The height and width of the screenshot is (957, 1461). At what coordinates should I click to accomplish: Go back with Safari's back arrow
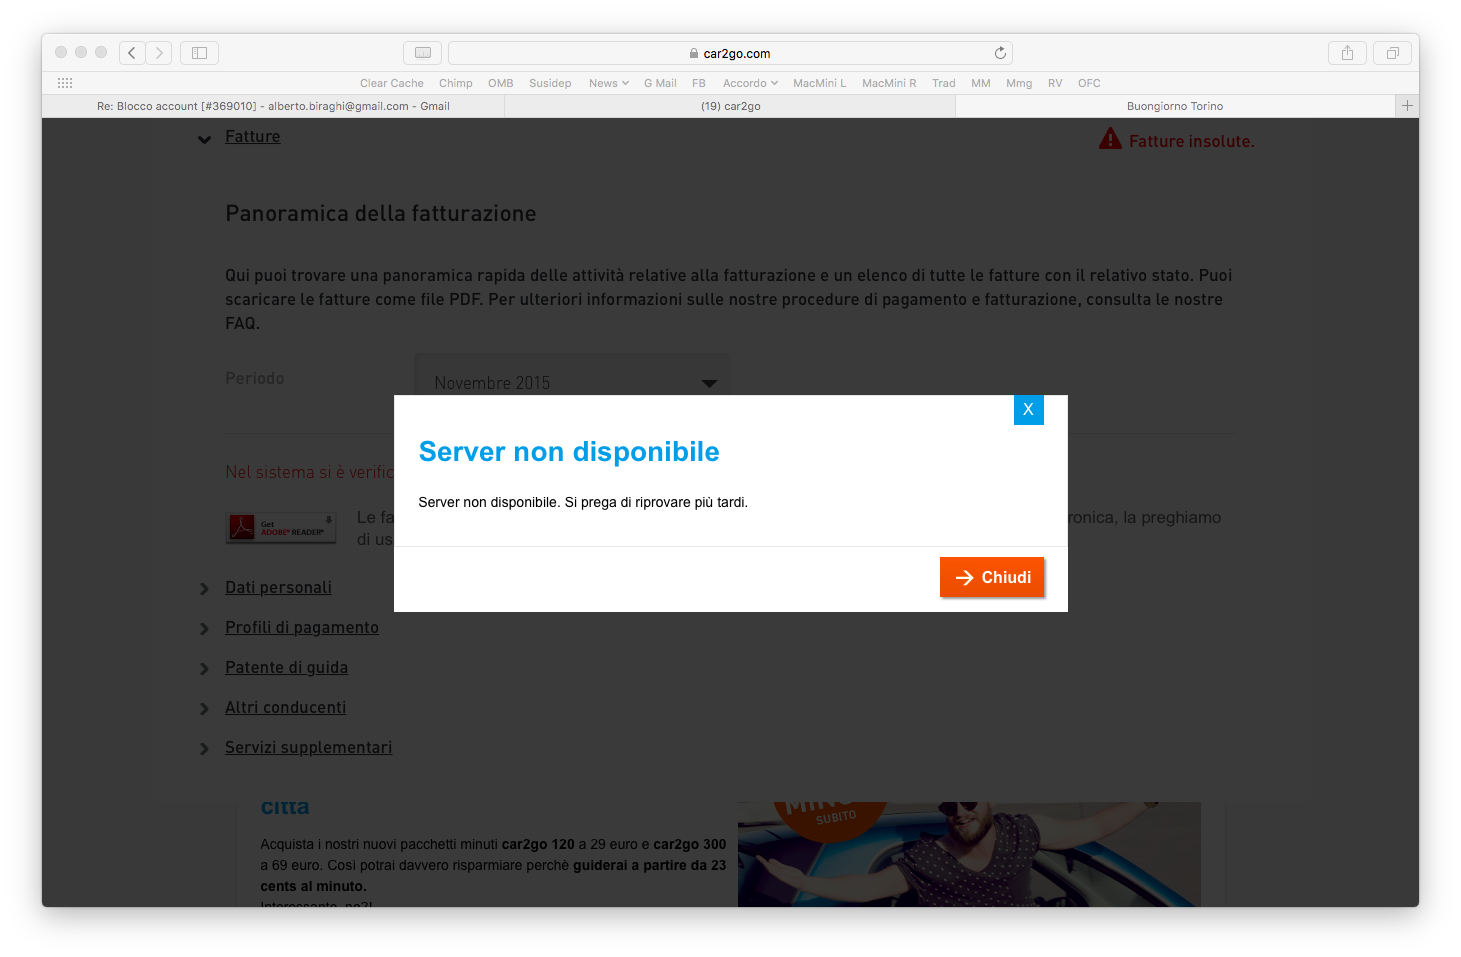click(132, 53)
